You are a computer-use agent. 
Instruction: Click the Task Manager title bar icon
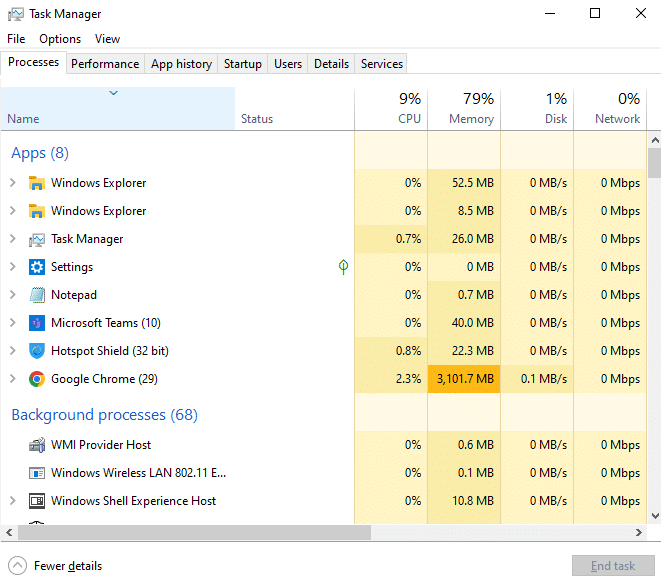16,14
